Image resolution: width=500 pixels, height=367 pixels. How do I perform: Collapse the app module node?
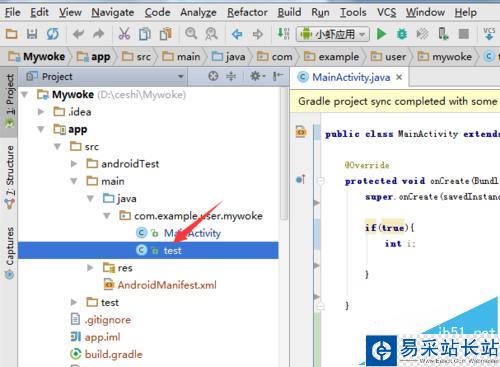tap(41, 129)
